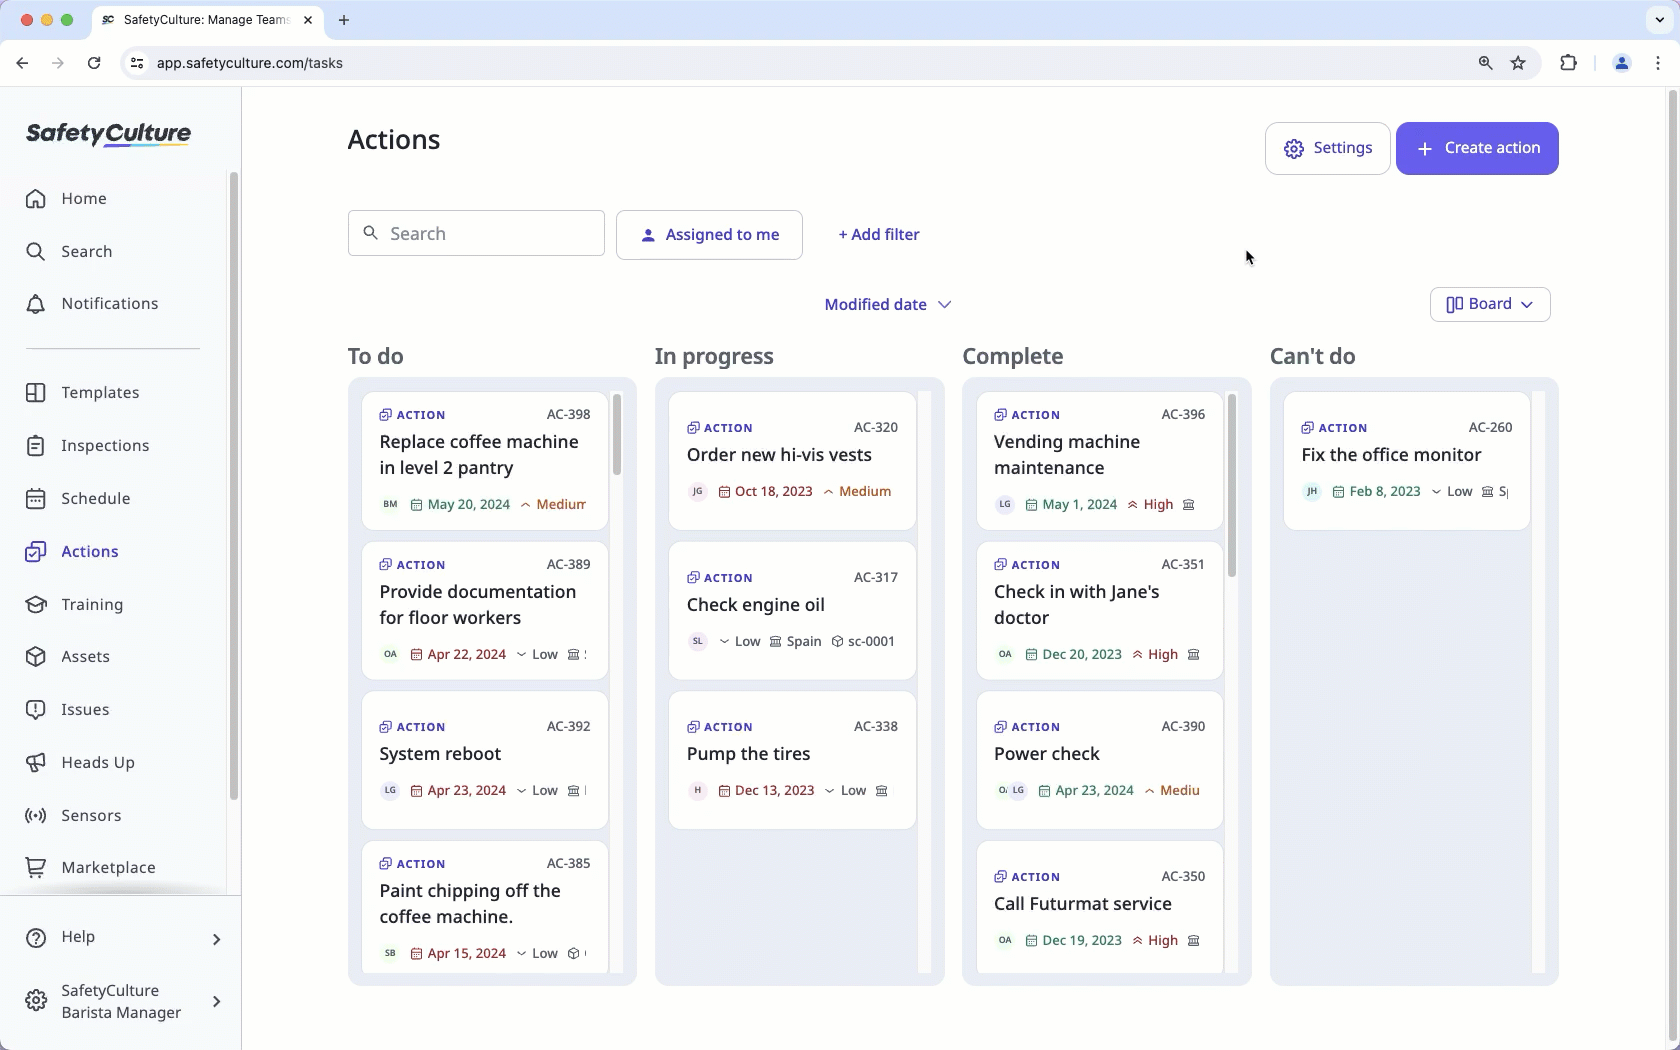Click Dec 13, 2023 date on Pump the tires

tap(766, 791)
